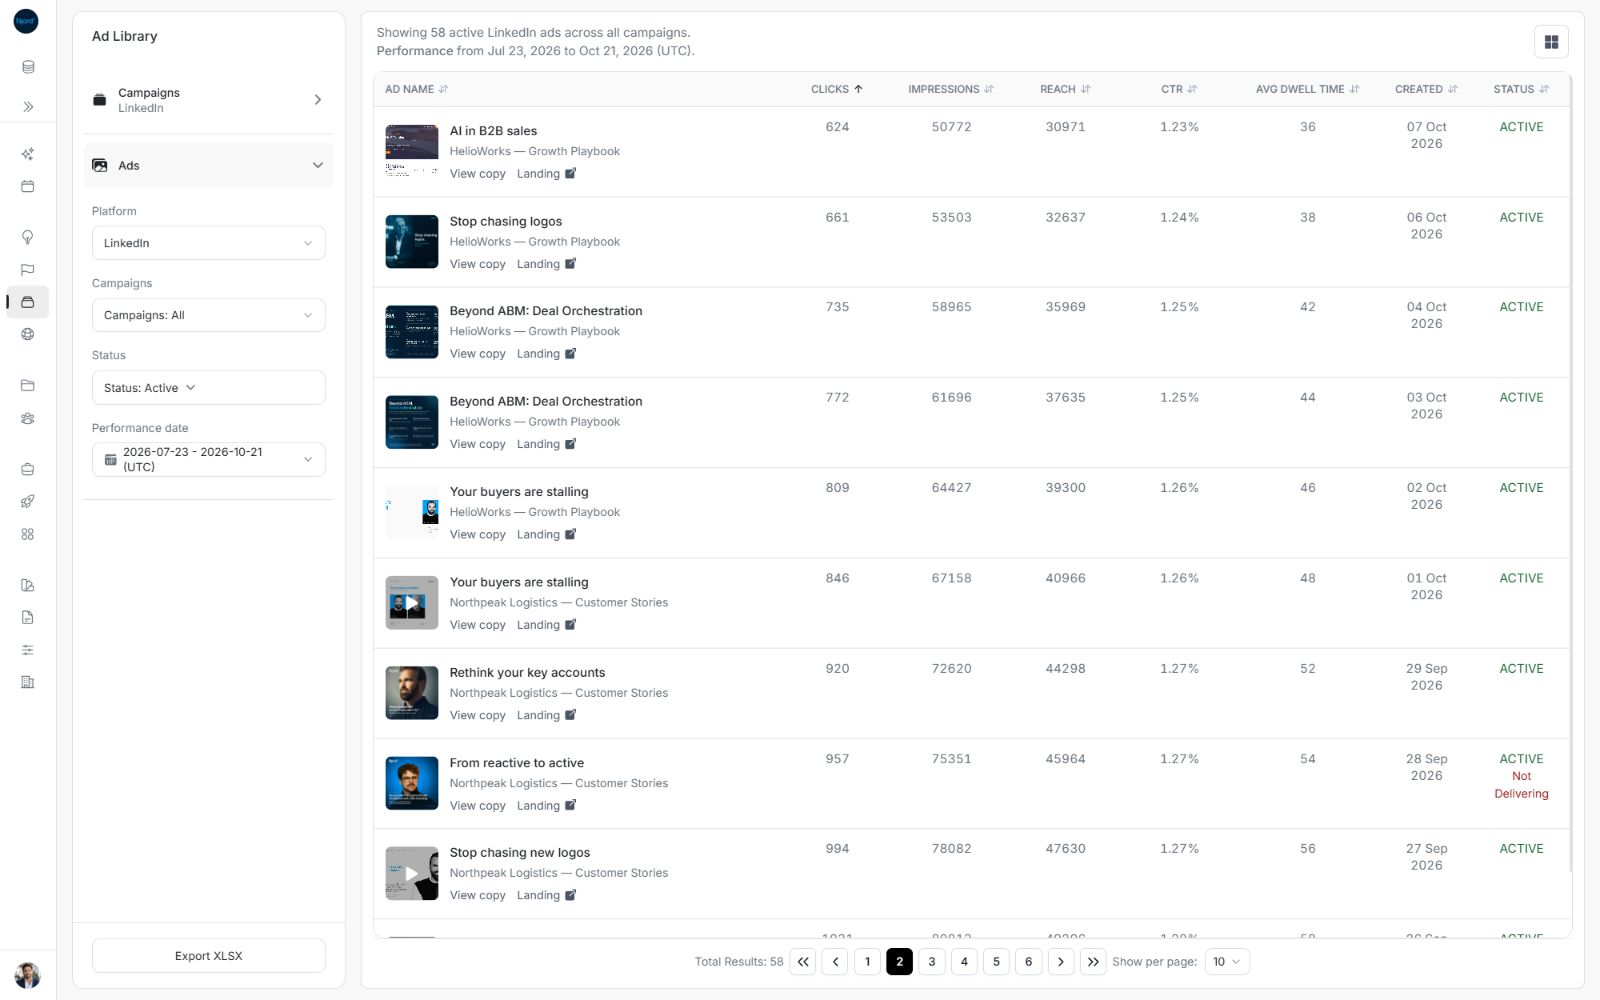Viewport: 1600px width, 1000px height.
Task: Sort table by Created date
Action: click(1426, 89)
